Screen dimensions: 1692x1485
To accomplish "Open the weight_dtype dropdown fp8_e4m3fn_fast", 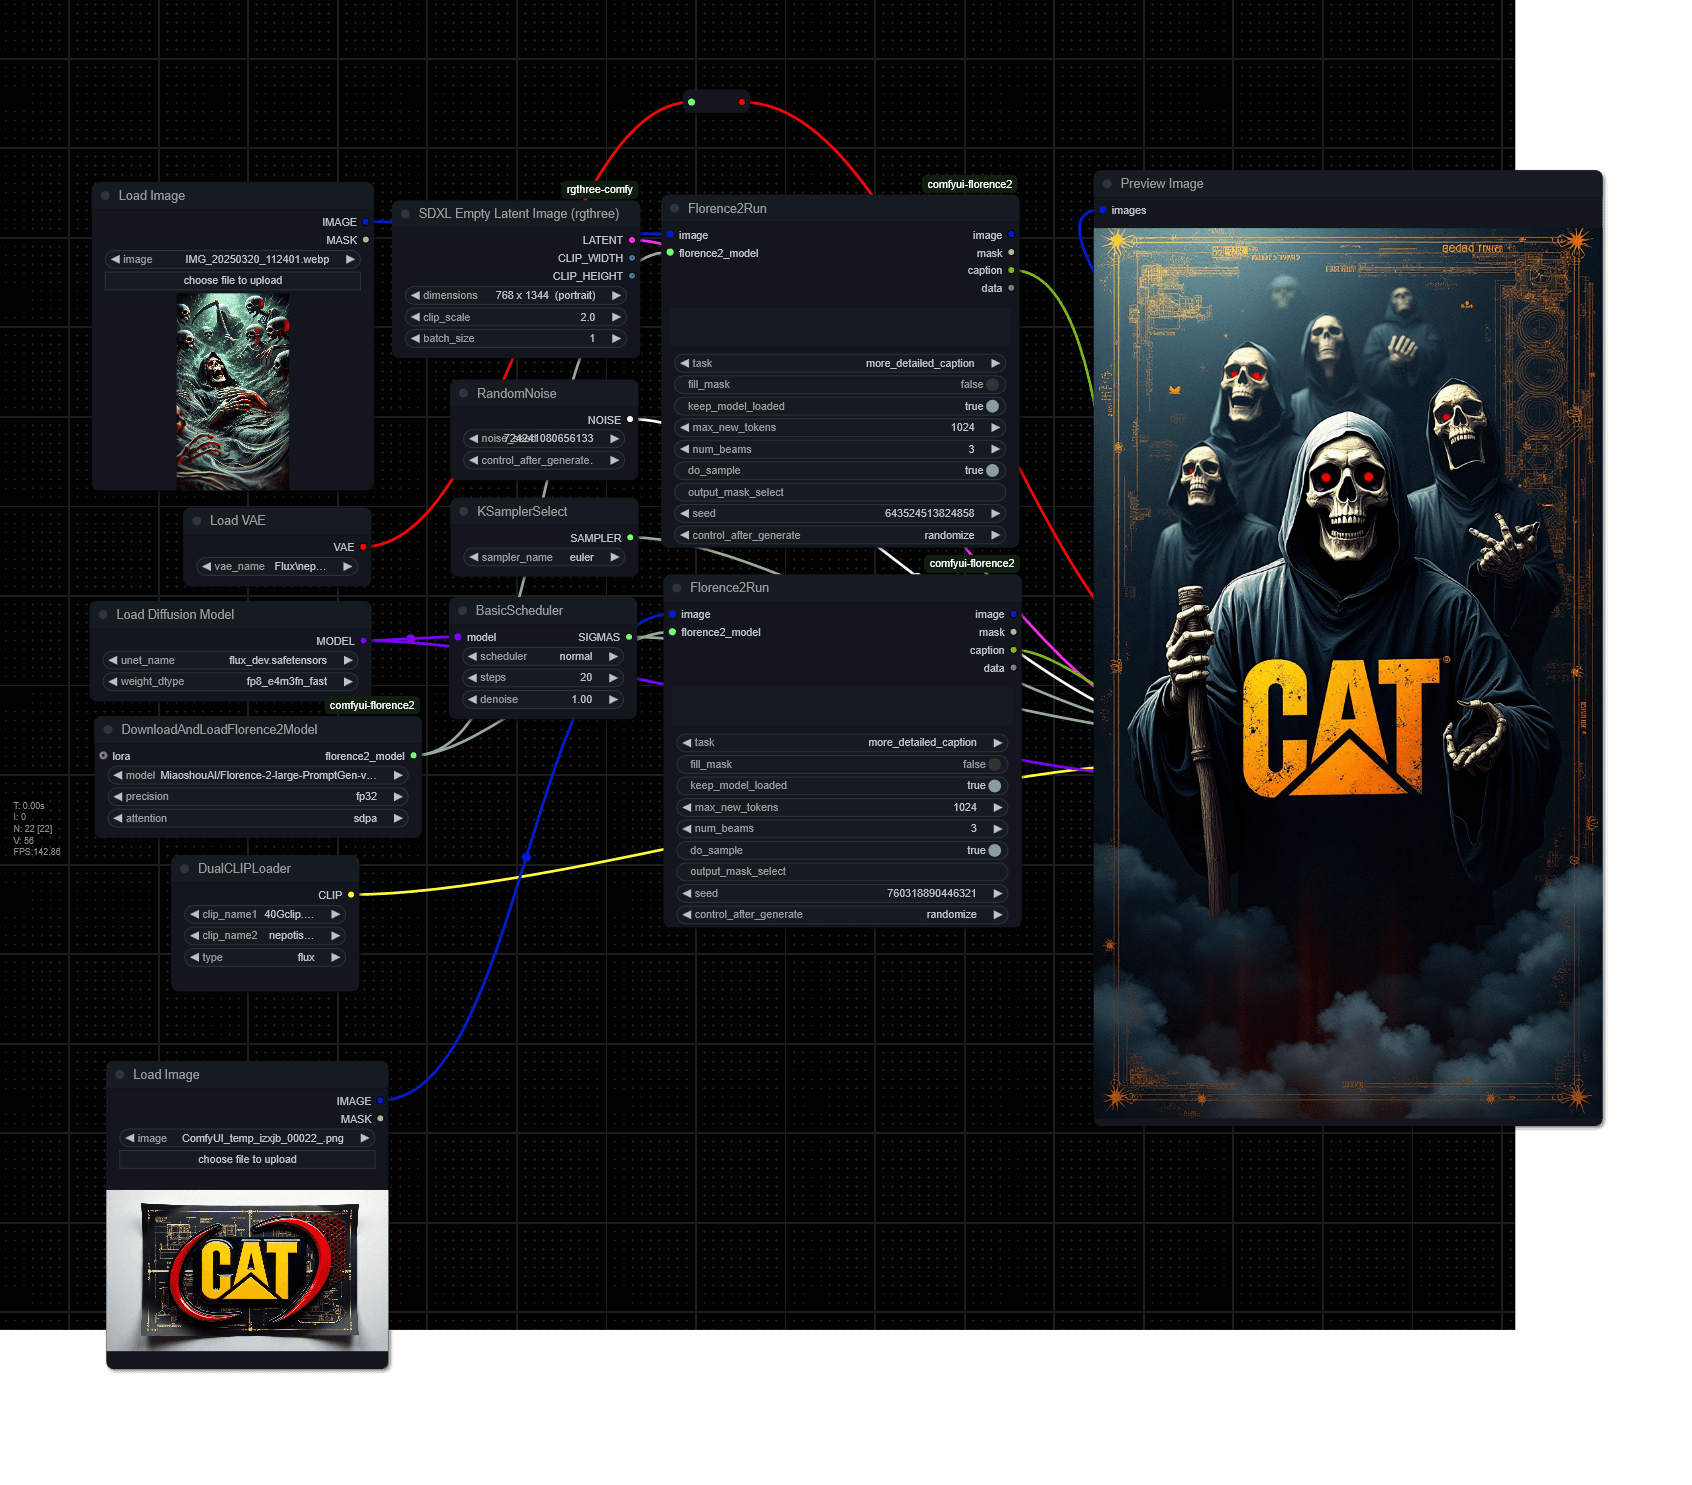I will tap(230, 682).
